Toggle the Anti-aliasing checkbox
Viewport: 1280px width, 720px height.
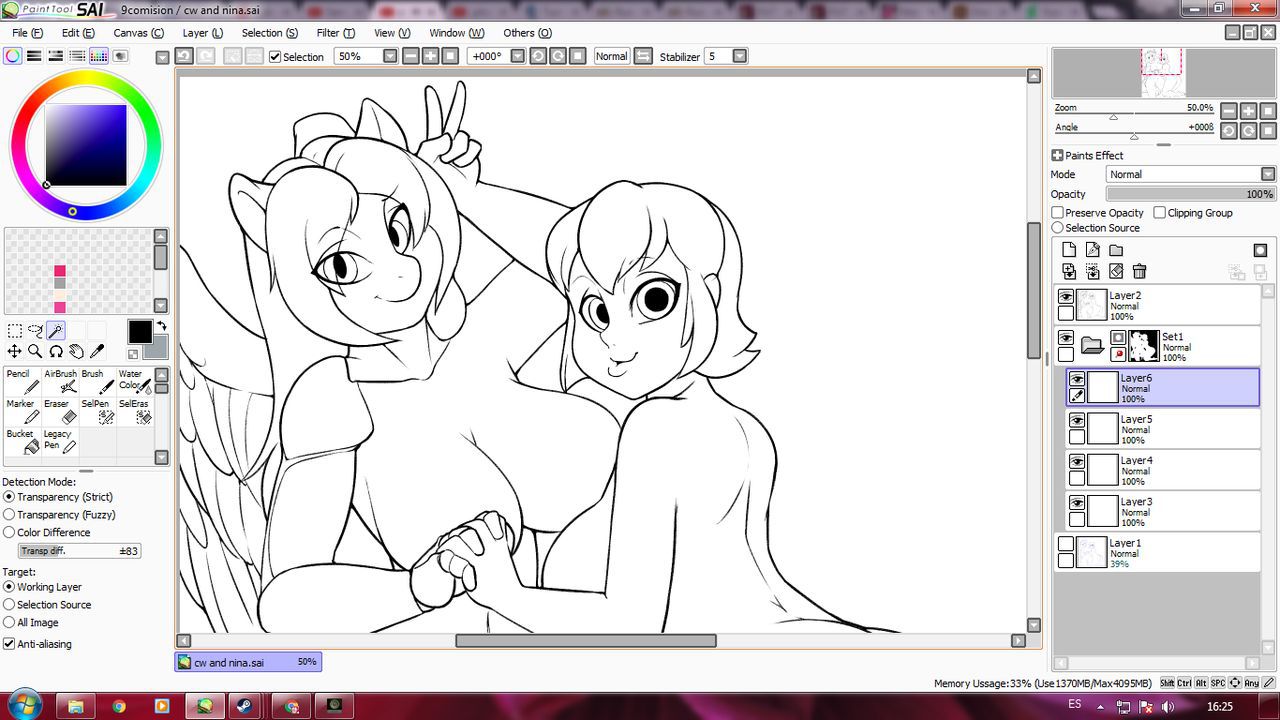click(9, 644)
